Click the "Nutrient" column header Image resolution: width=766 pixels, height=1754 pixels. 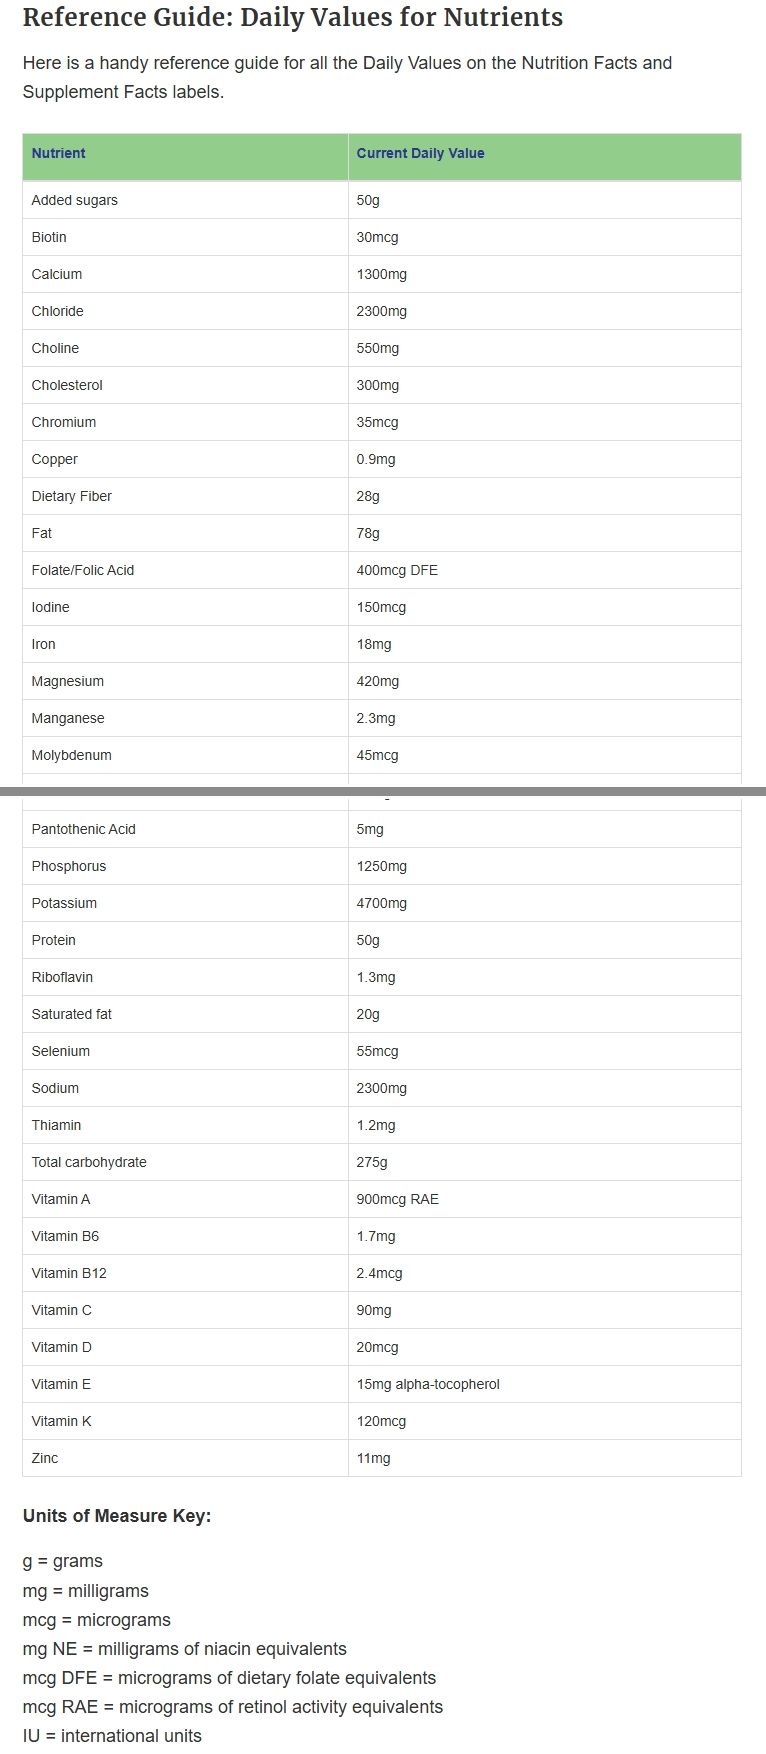tap(58, 153)
